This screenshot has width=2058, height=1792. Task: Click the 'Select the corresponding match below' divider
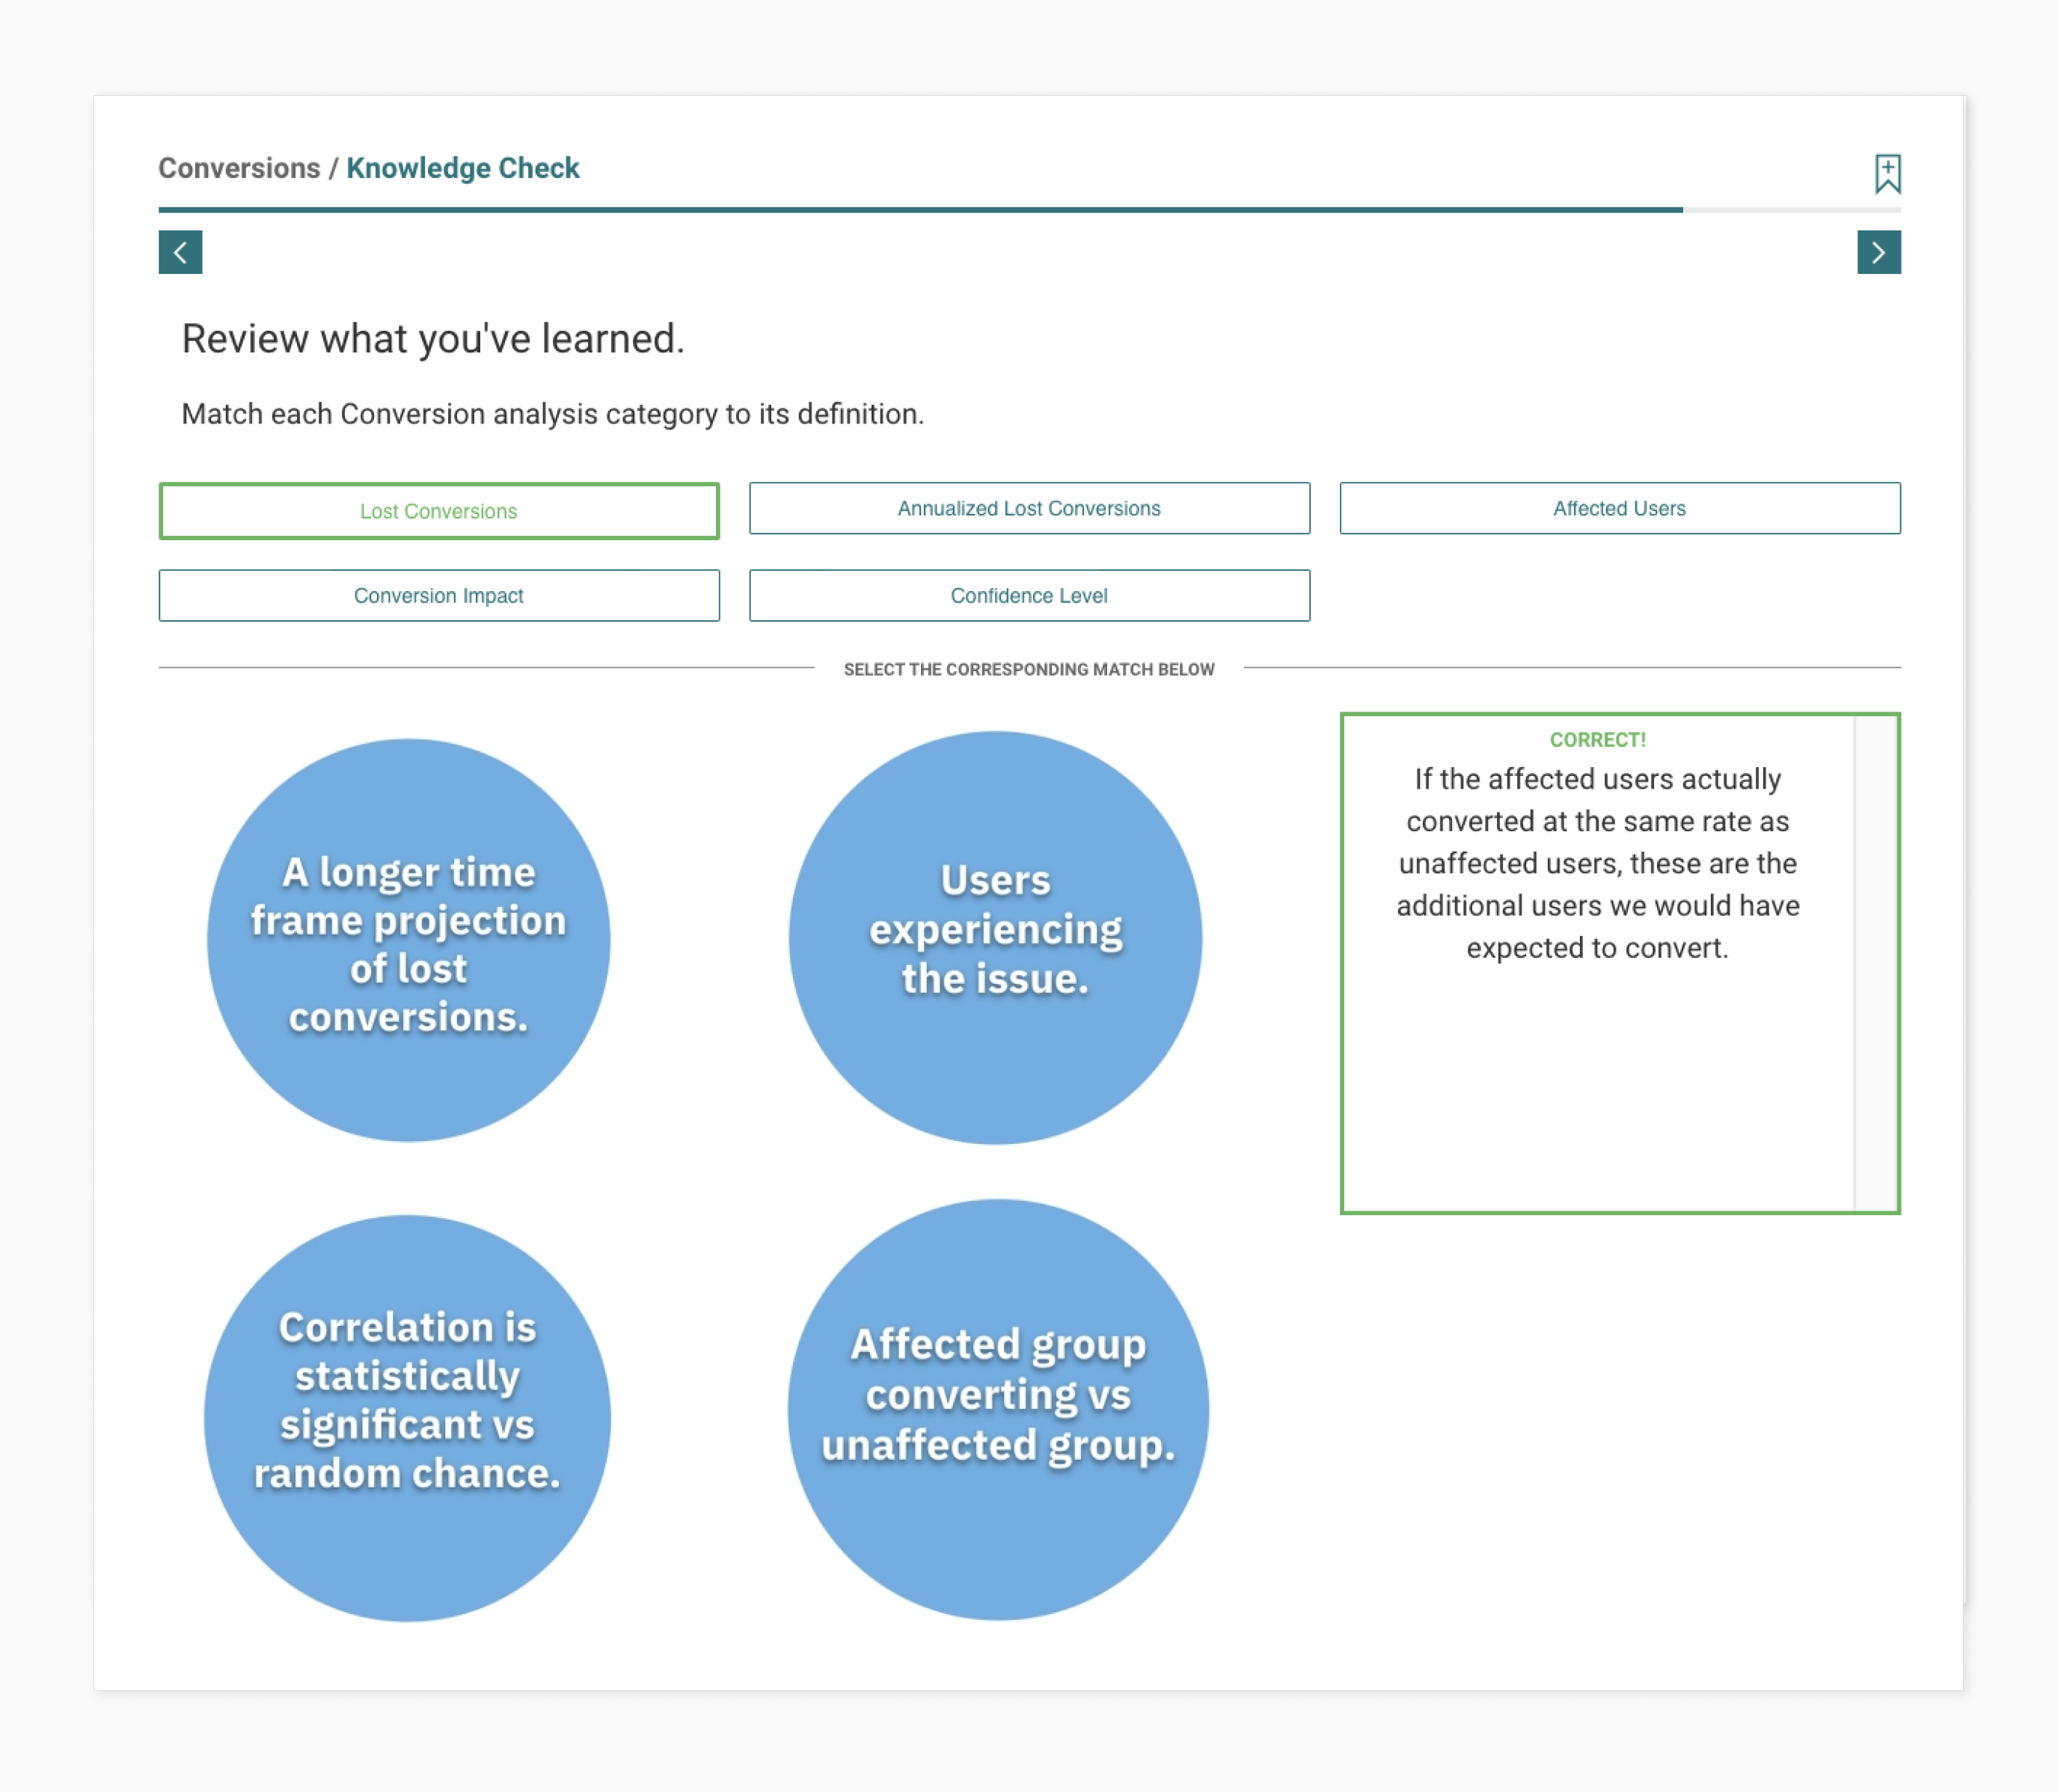tap(1028, 669)
